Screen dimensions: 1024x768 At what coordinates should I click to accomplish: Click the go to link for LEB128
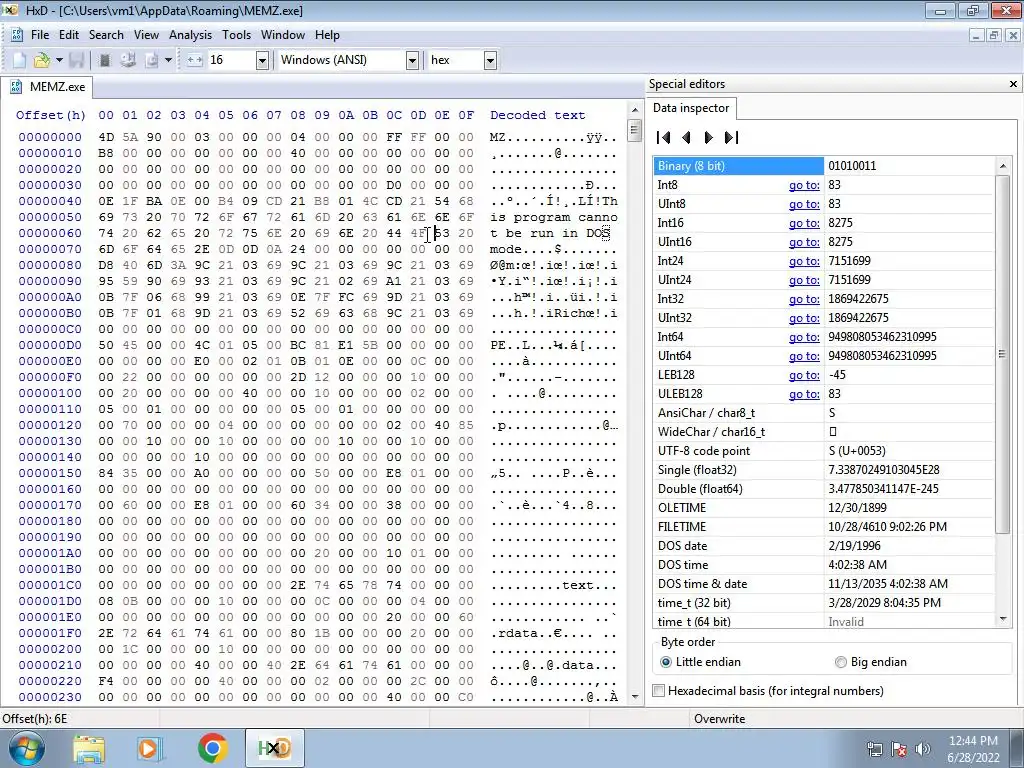point(804,375)
